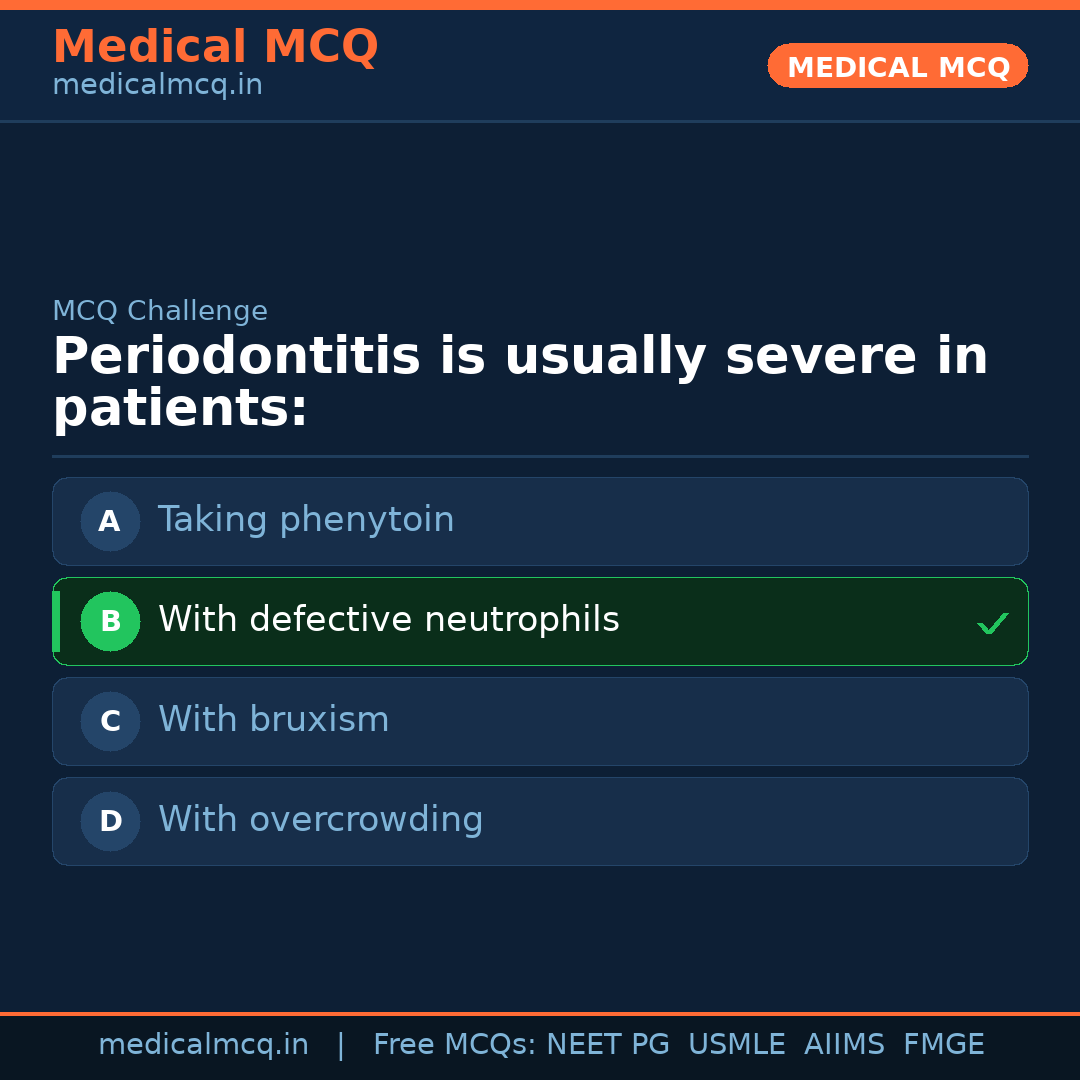This screenshot has height=1080, width=1080.
Task: Click the circled letter A badge
Action: tap(110, 521)
